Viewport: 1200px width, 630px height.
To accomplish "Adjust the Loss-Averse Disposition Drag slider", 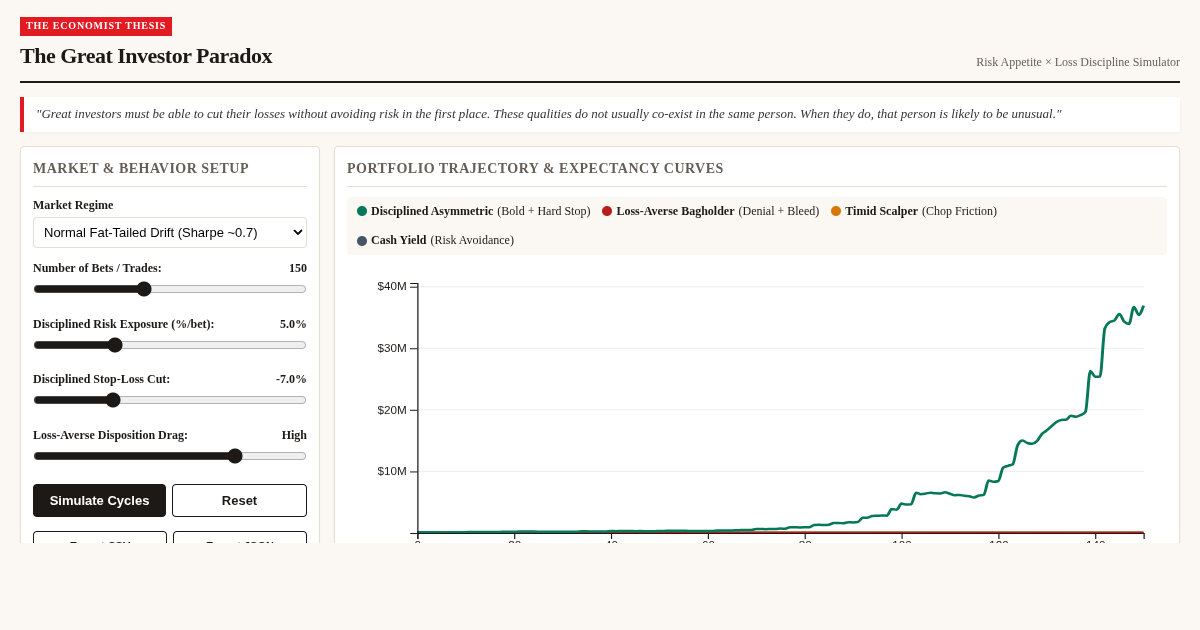I will (x=170, y=456).
